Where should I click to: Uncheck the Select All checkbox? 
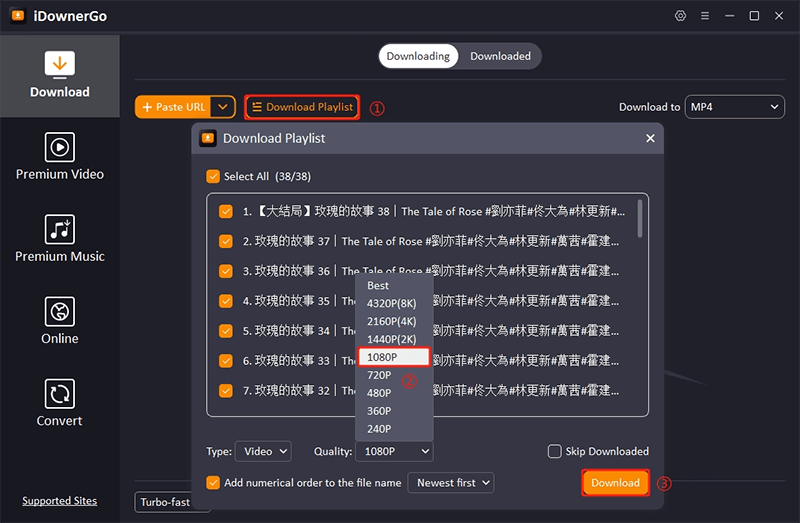[213, 176]
